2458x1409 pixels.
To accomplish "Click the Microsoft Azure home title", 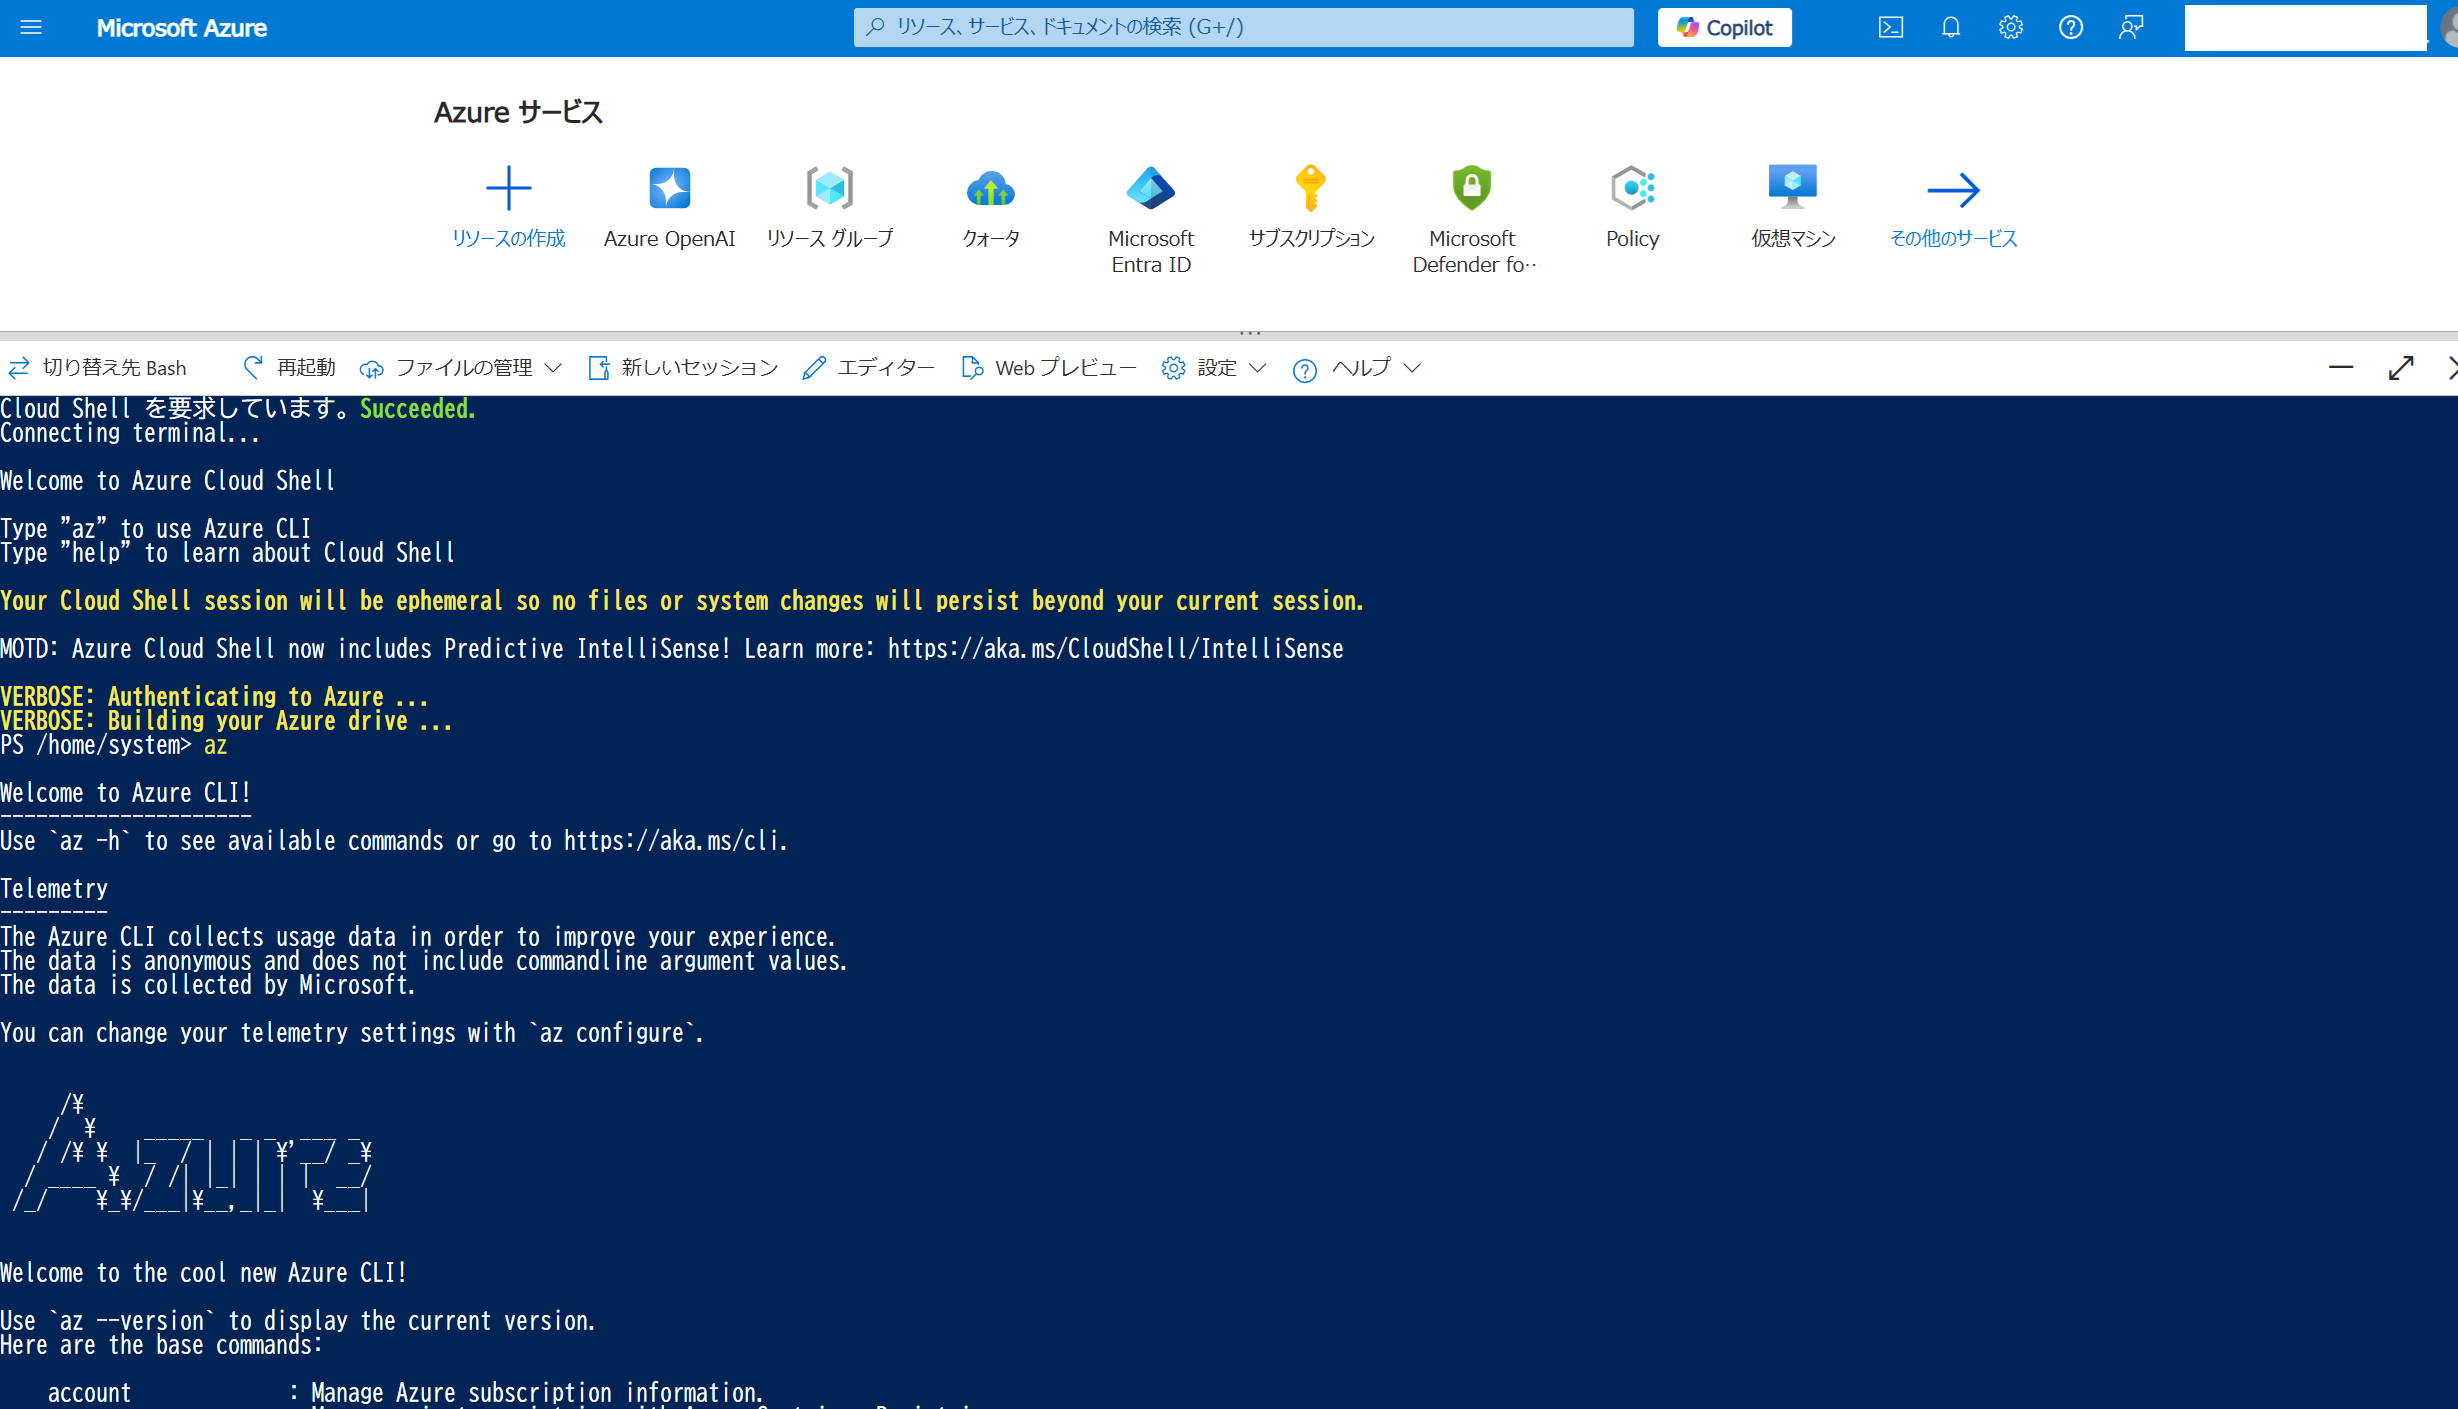I will tap(181, 28).
